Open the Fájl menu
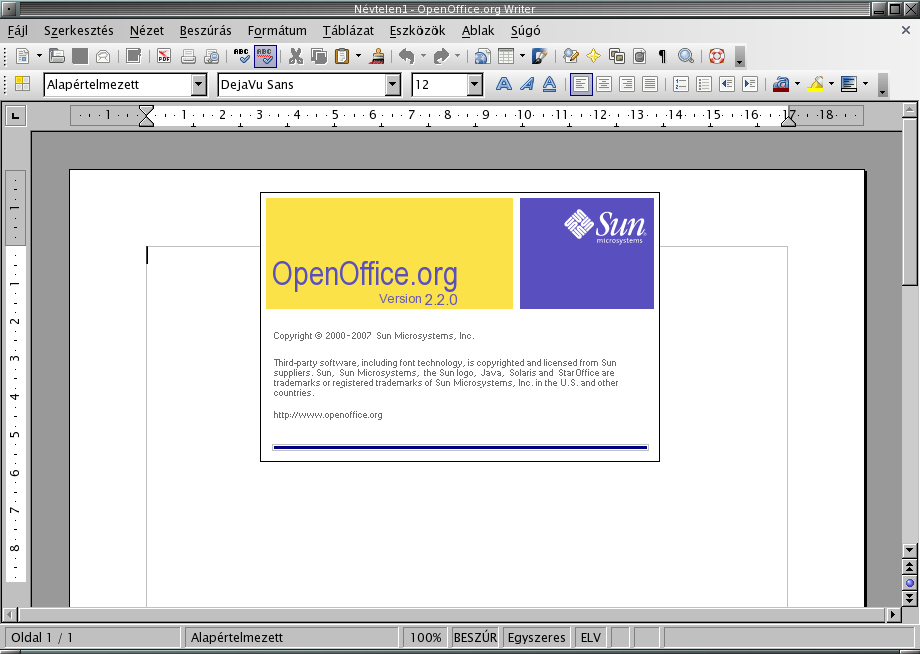The image size is (920, 654). tap(18, 31)
